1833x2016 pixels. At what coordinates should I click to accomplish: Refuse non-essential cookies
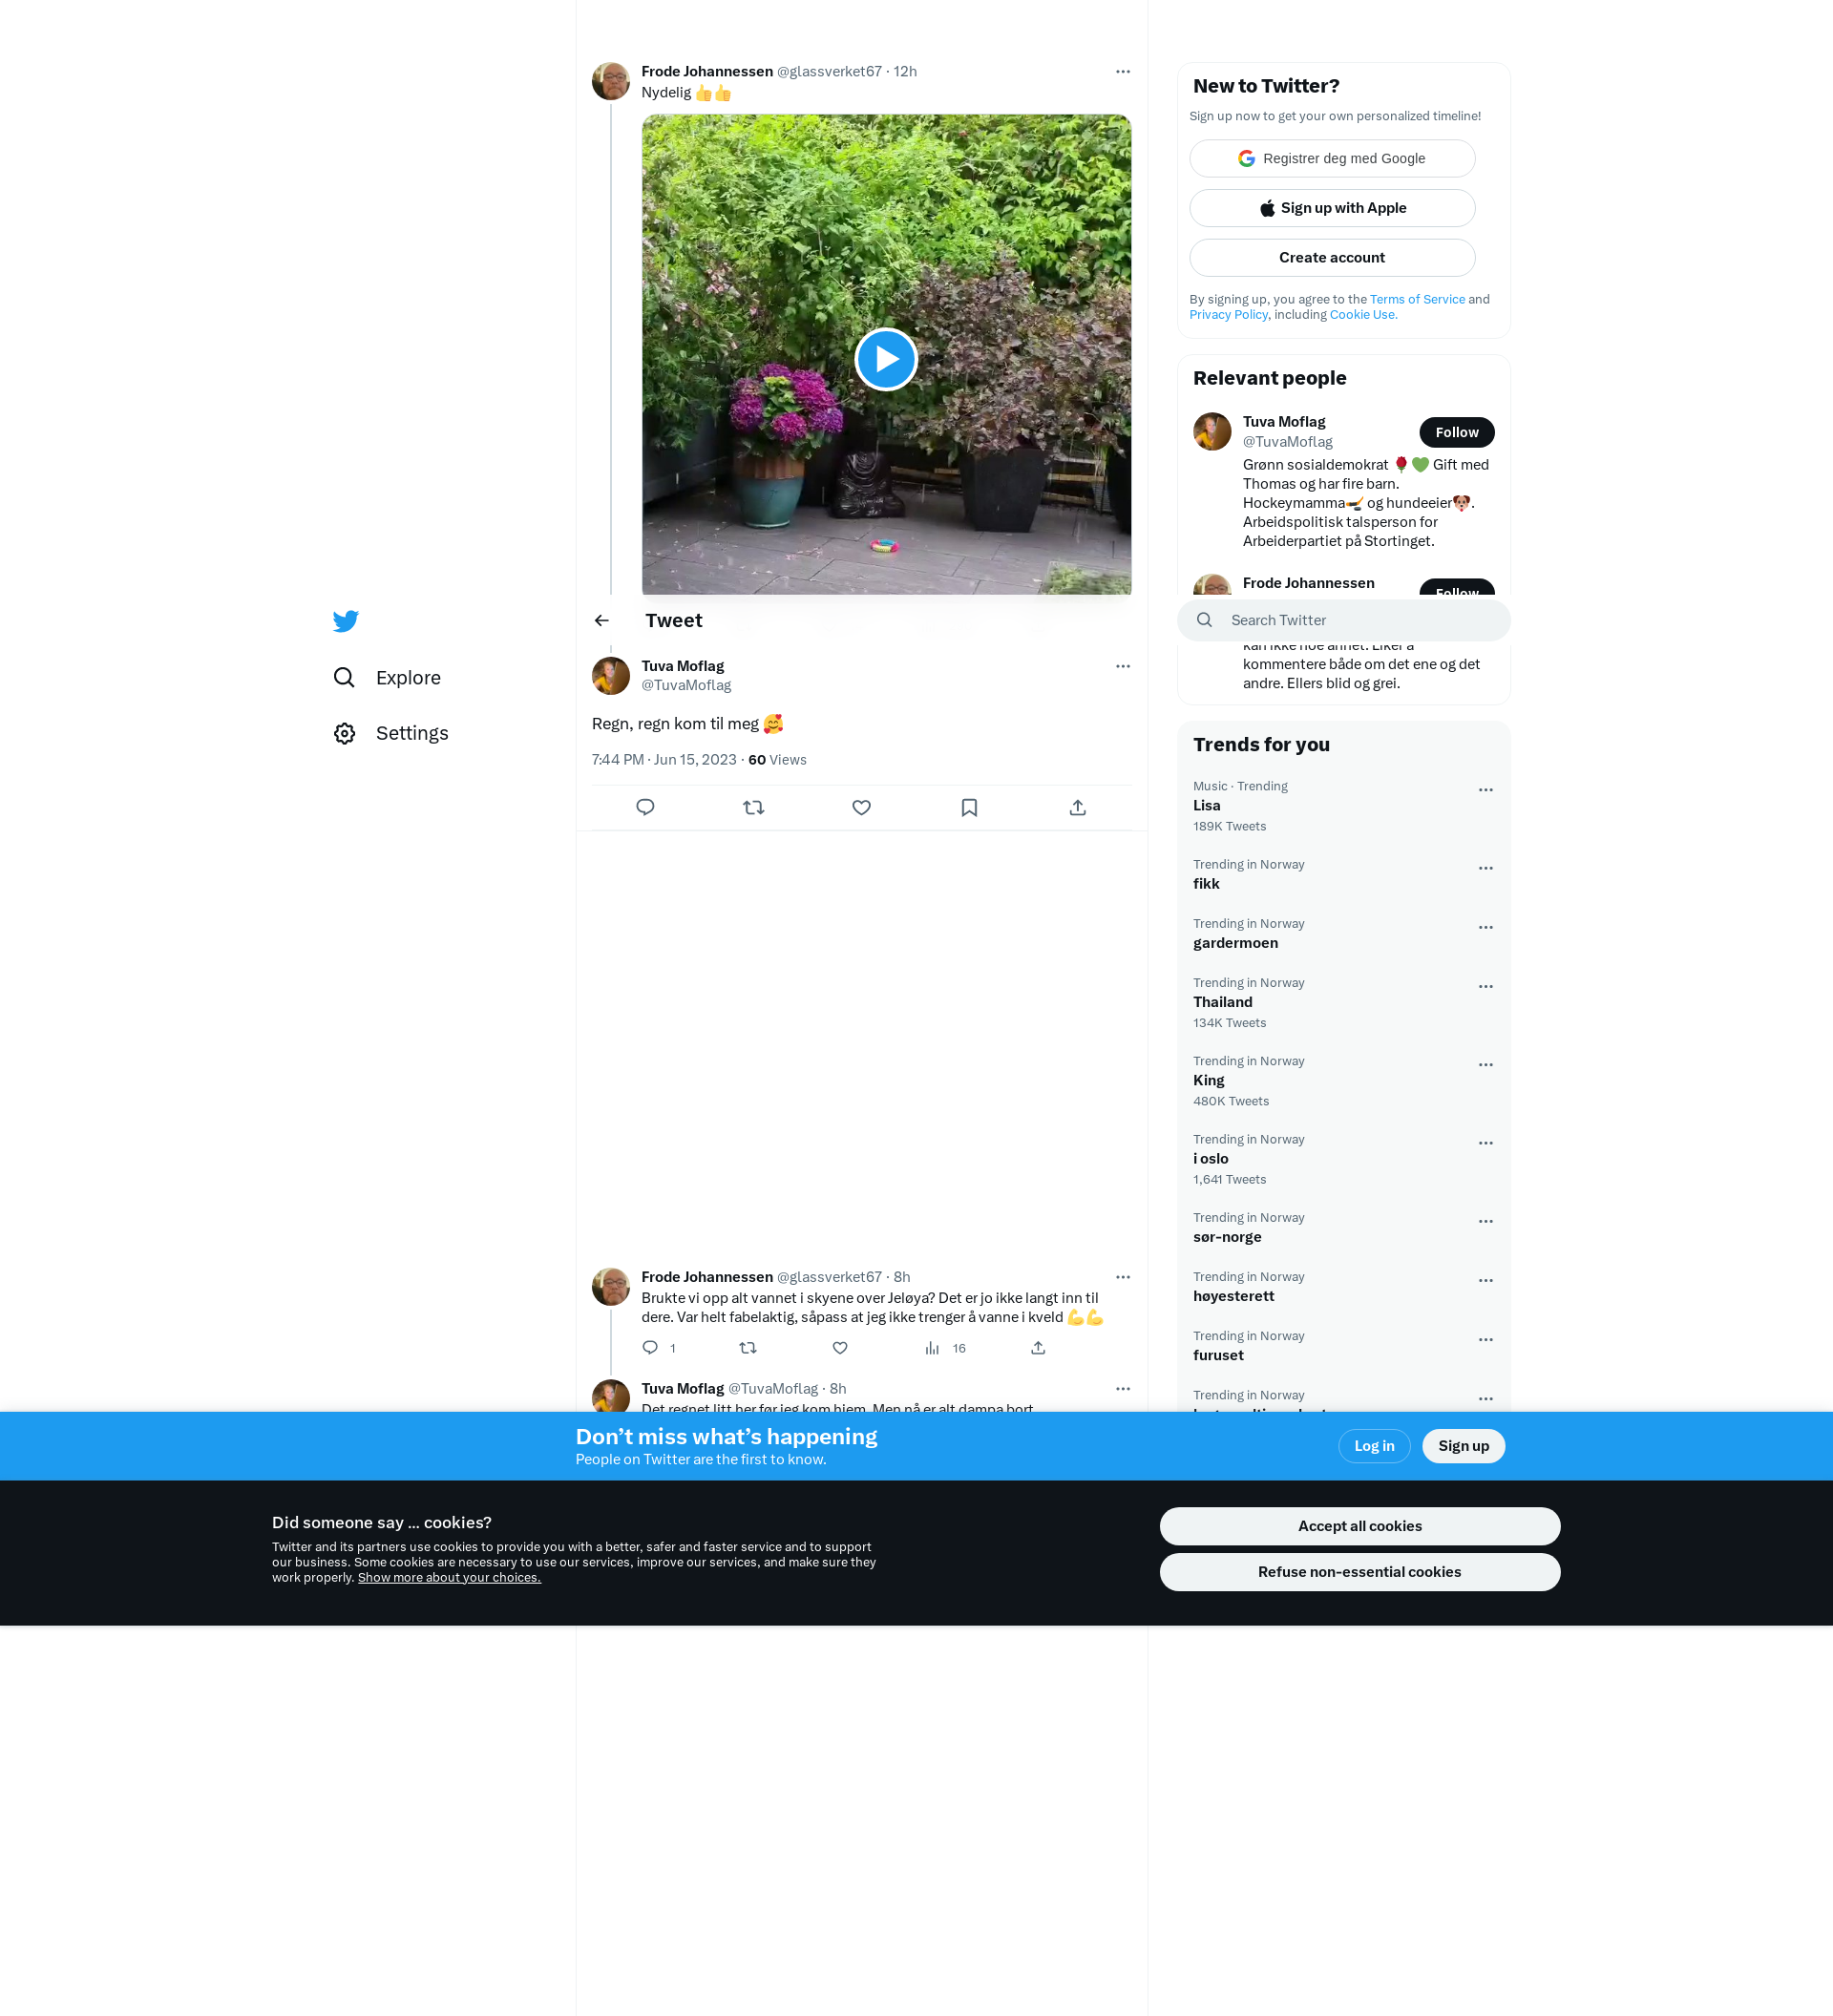click(1359, 1573)
